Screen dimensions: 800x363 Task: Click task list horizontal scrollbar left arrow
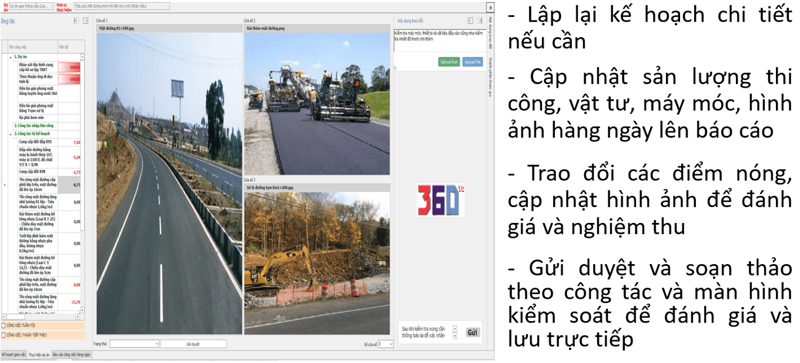click(5, 316)
